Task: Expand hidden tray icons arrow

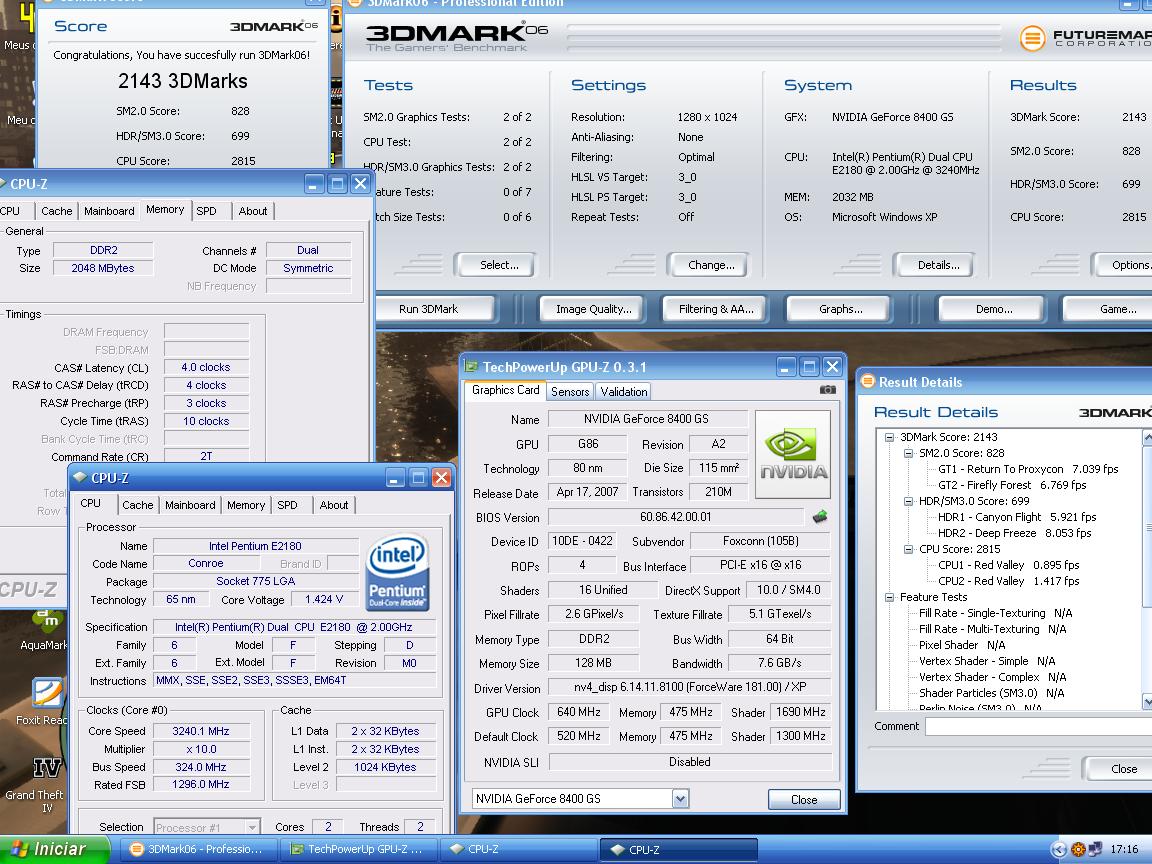Action: pos(1059,849)
